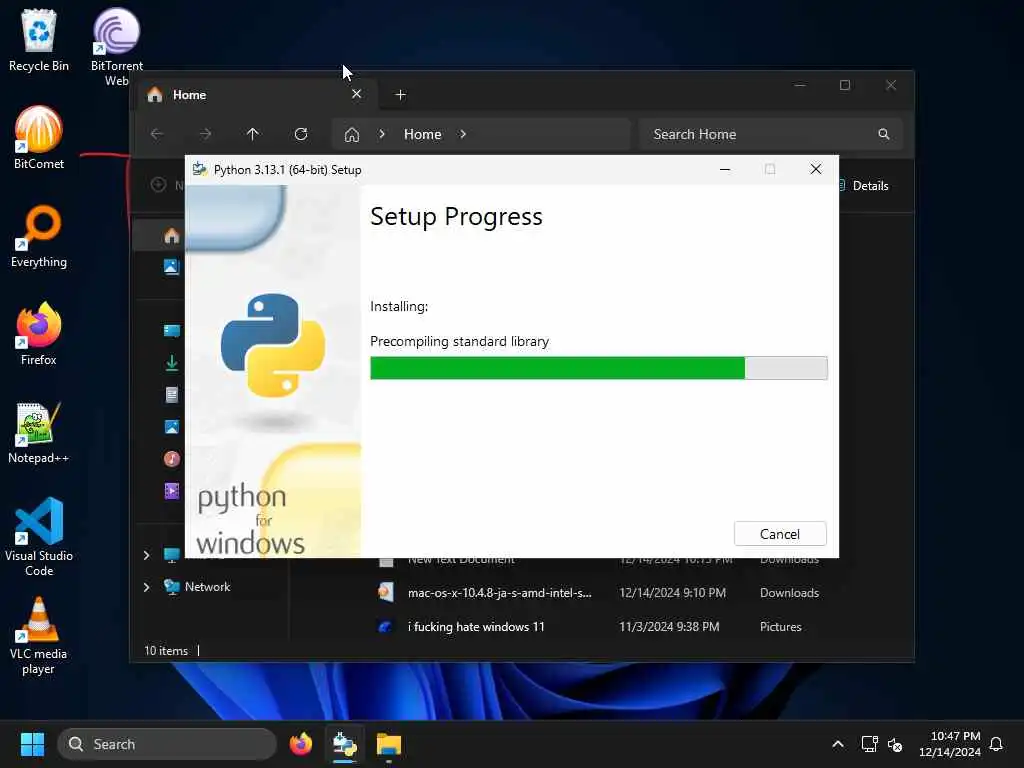Open the notifications bell icon
Viewport: 1024px width, 768px height.
click(996, 744)
